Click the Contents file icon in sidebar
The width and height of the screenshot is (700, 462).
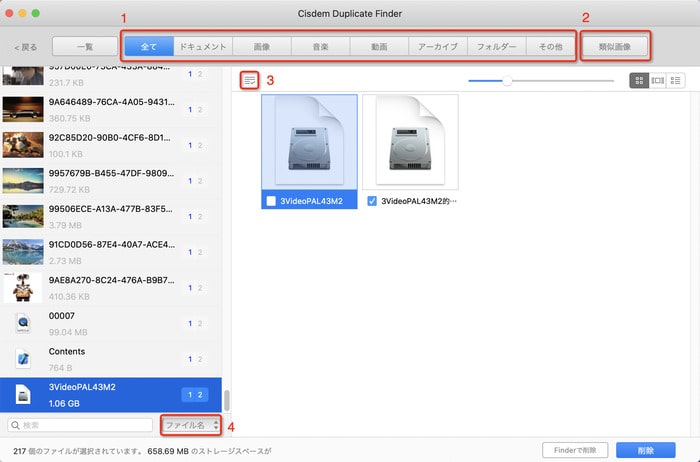point(22,359)
